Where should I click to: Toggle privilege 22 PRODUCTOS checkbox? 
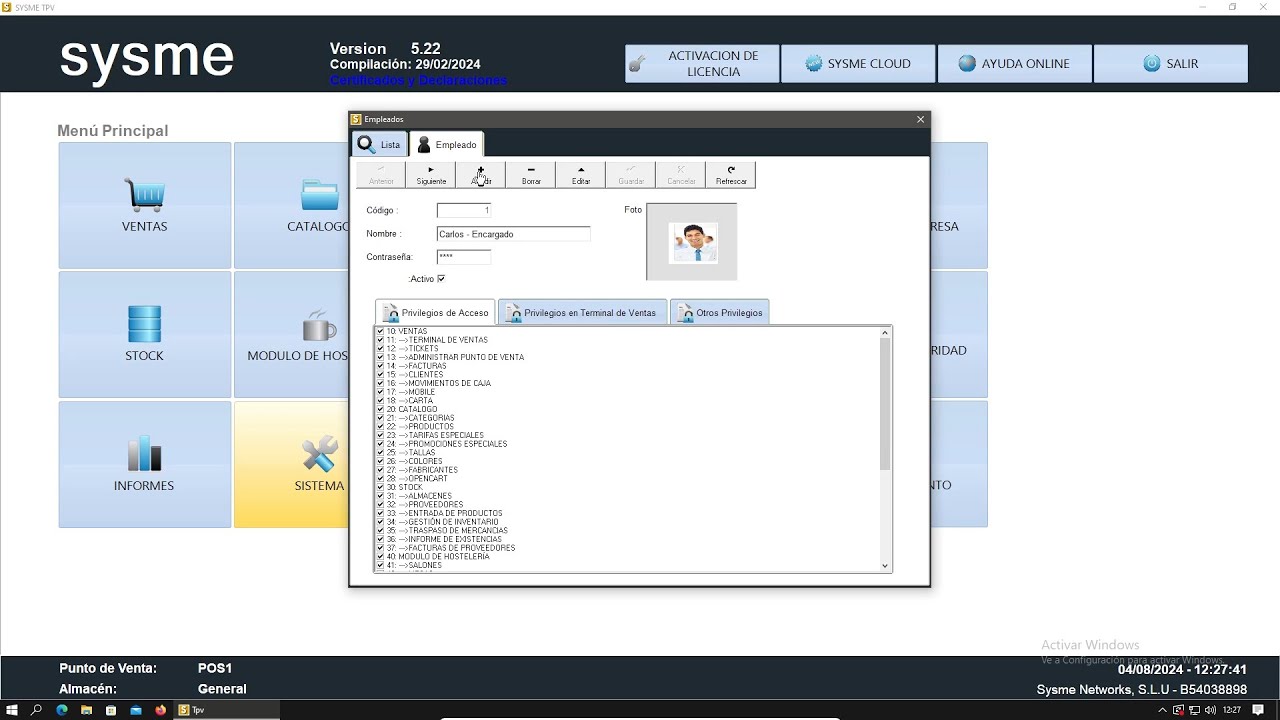(x=380, y=427)
